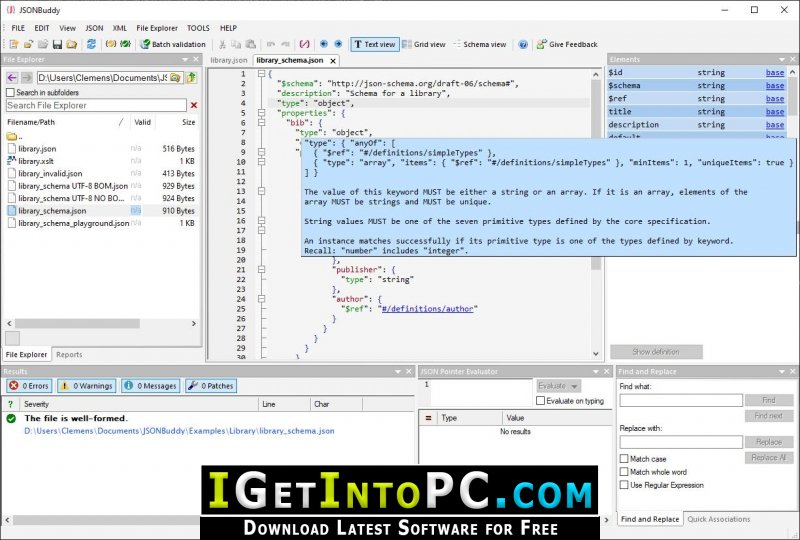Click the Undo arrow icon

(271, 44)
